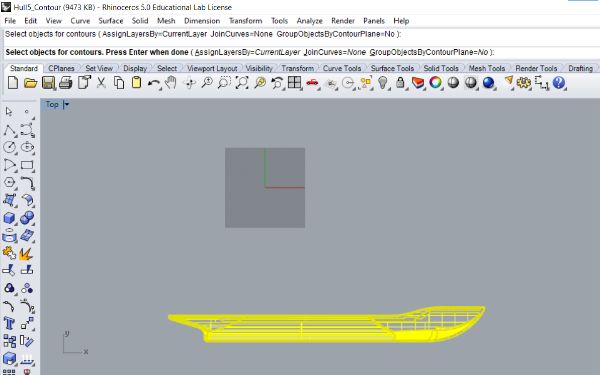The height and width of the screenshot is (375, 600).
Task: Select the Polyline tool in the sidebar
Action: [x=9, y=130]
